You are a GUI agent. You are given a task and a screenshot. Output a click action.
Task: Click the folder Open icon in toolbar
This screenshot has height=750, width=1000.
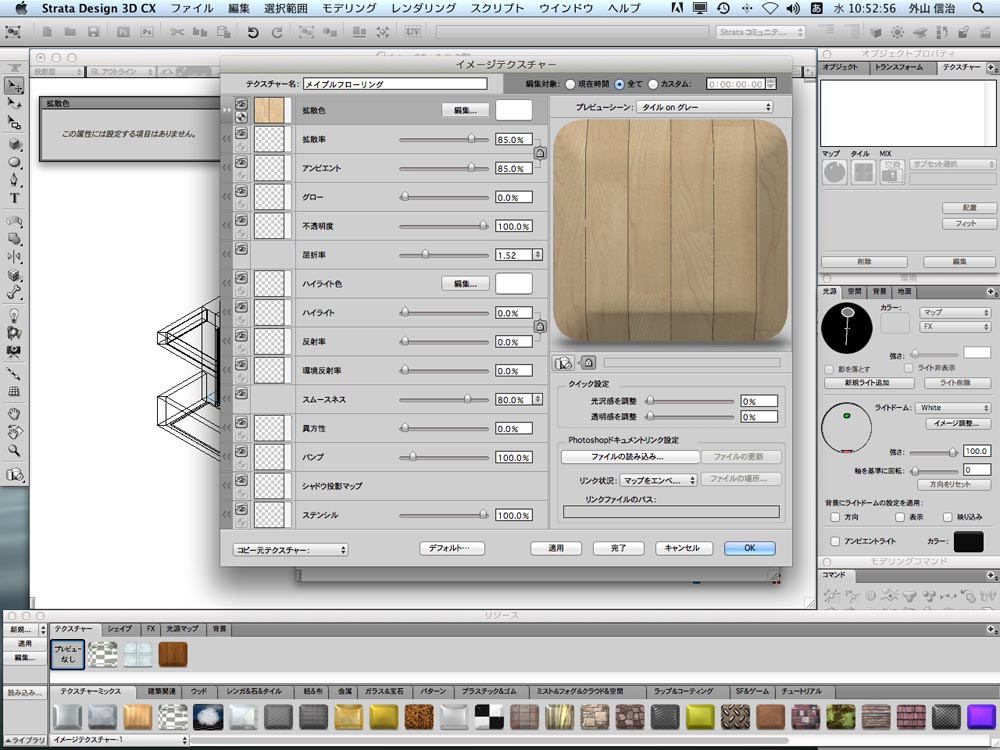click(x=70, y=32)
